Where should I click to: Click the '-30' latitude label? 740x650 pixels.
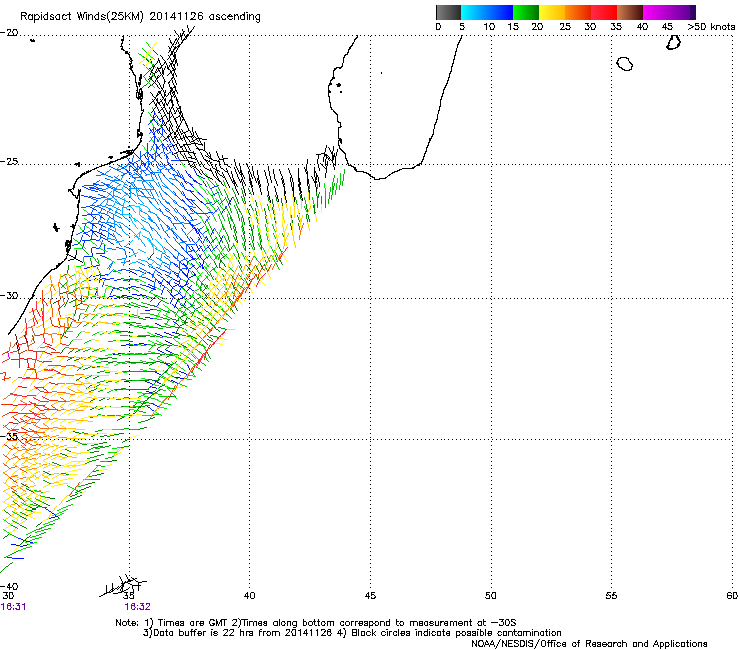tap(9, 296)
